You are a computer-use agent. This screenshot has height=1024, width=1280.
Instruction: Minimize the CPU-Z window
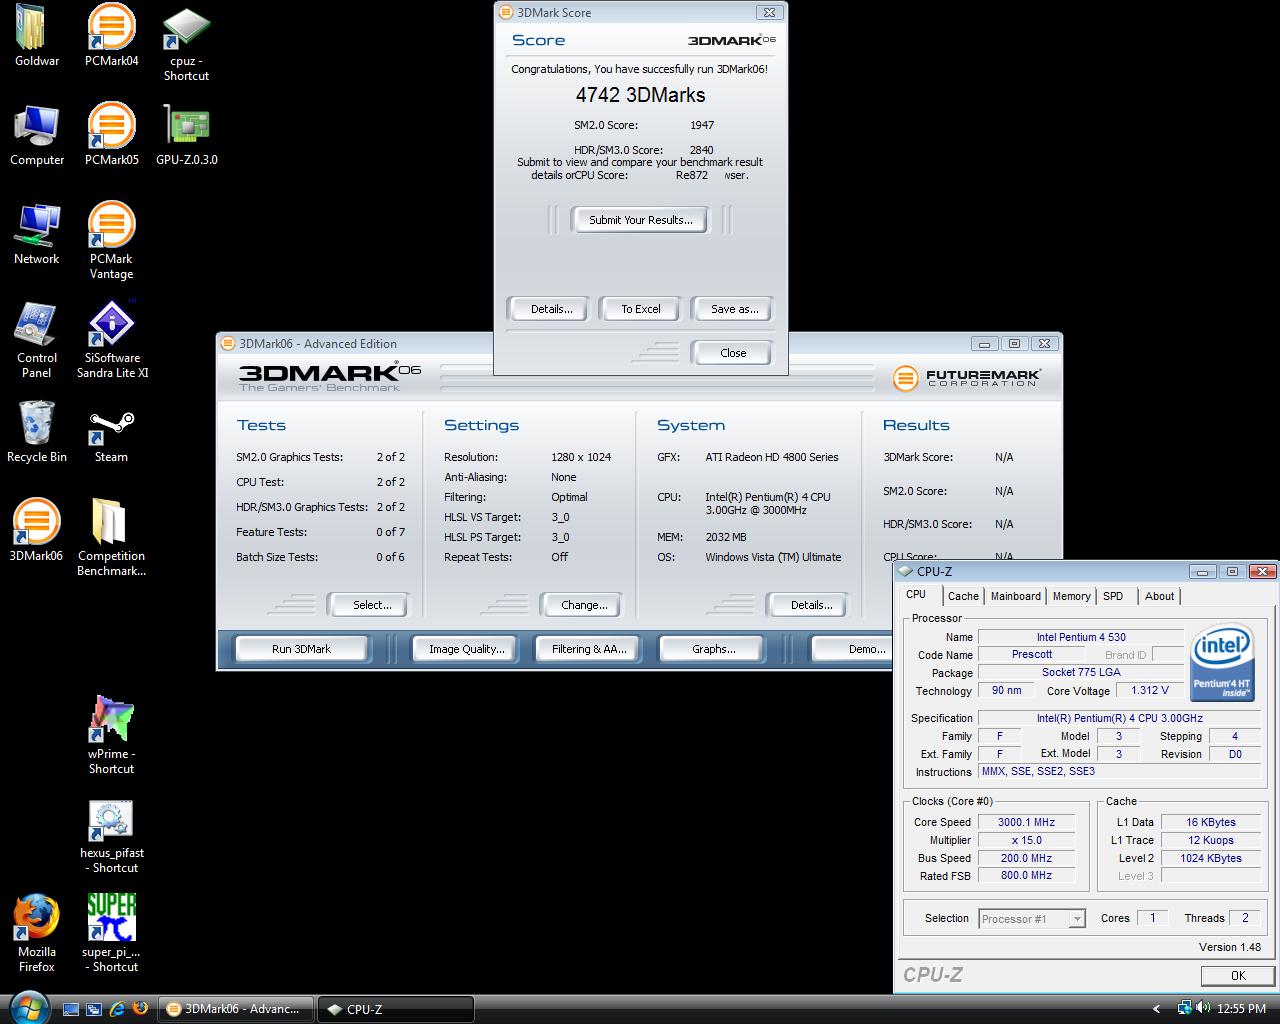1203,571
